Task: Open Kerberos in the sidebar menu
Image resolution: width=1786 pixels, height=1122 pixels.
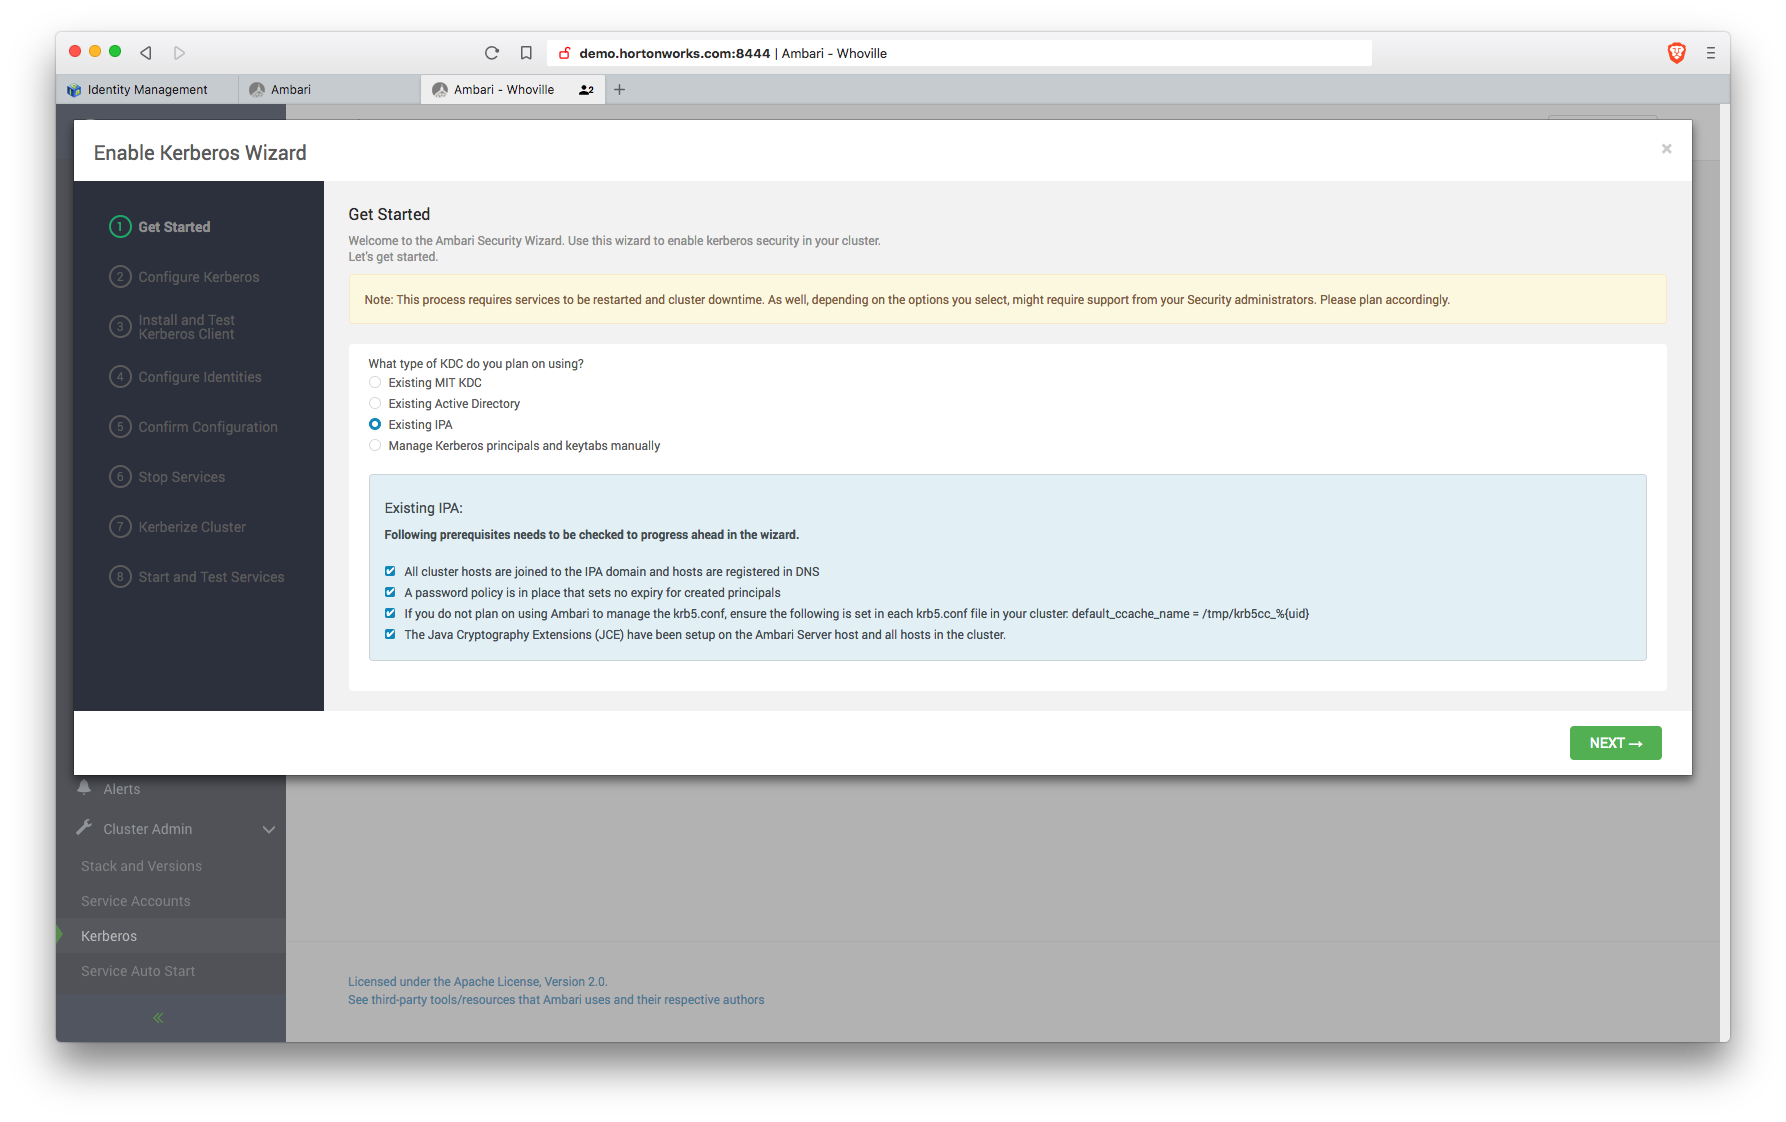Action: (x=109, y=936)
